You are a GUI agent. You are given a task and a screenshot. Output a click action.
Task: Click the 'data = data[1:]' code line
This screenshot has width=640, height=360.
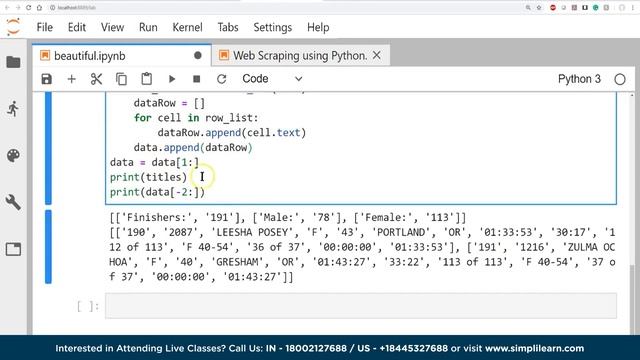tap(154, 162)
